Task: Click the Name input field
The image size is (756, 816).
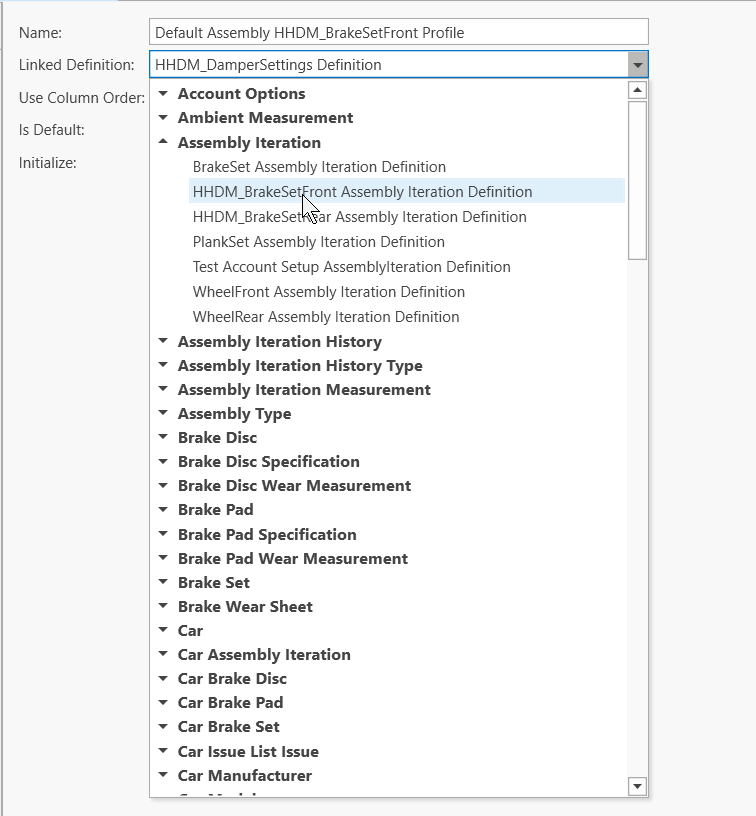Action: click(x=398, y=32)
